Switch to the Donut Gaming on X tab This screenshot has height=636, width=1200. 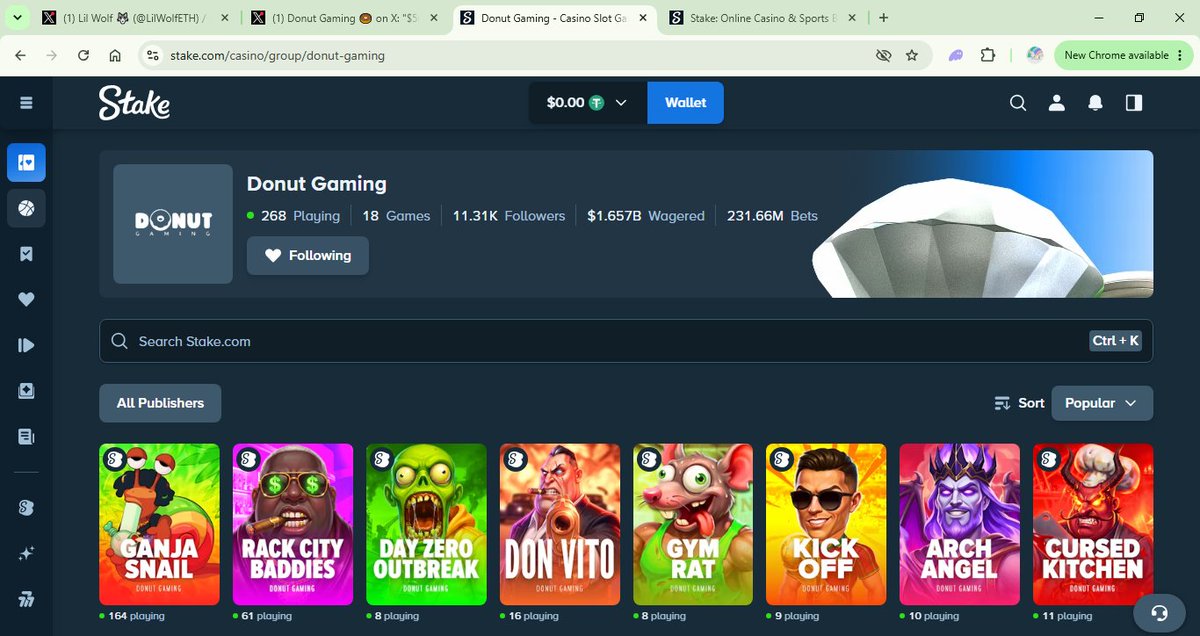tap(346, 17)
